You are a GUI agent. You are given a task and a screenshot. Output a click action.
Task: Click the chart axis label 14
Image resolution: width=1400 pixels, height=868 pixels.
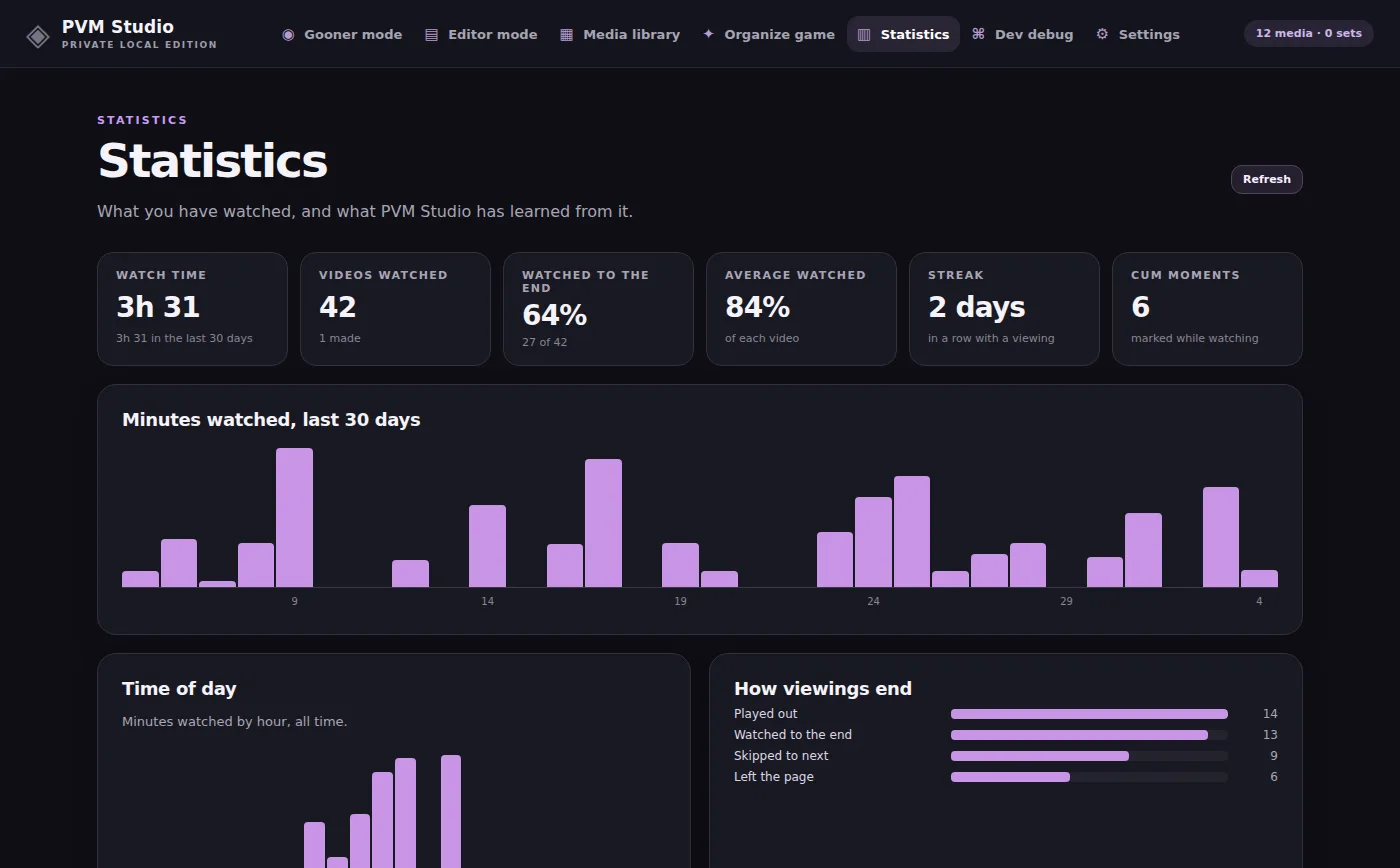(487, 601)
